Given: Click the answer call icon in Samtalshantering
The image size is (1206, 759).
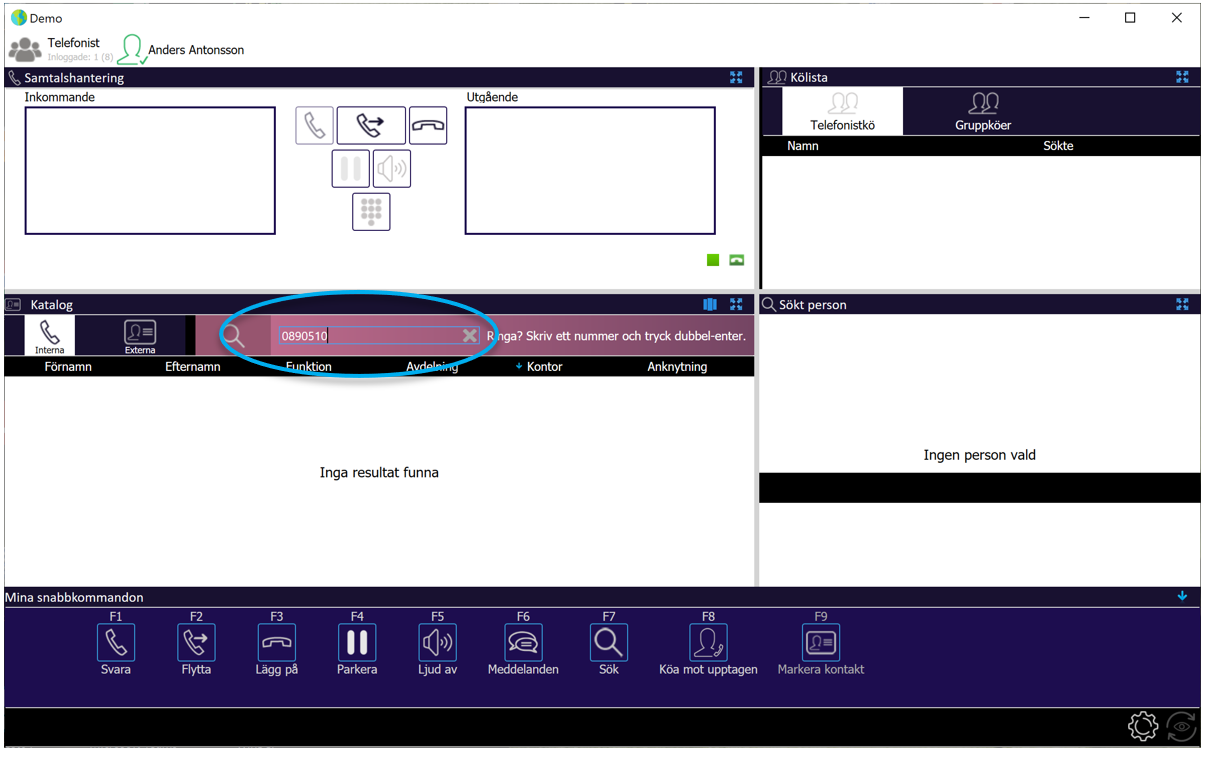Looking at the screenshot, I should 314,126.
